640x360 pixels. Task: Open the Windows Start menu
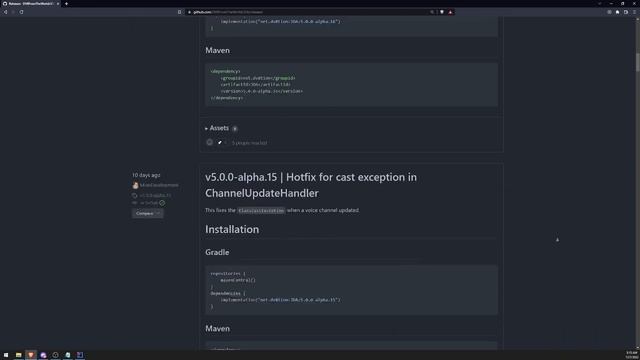click(x=6, y=355)
